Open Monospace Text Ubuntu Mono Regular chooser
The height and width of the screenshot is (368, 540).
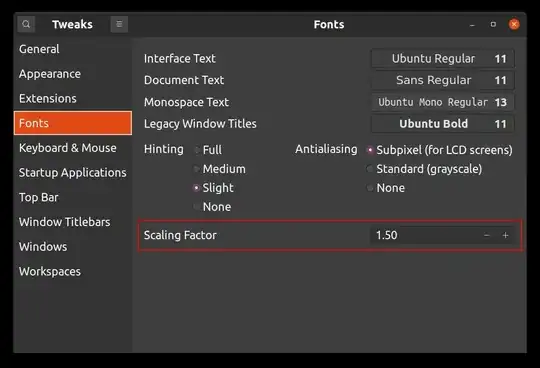point(443,102)
